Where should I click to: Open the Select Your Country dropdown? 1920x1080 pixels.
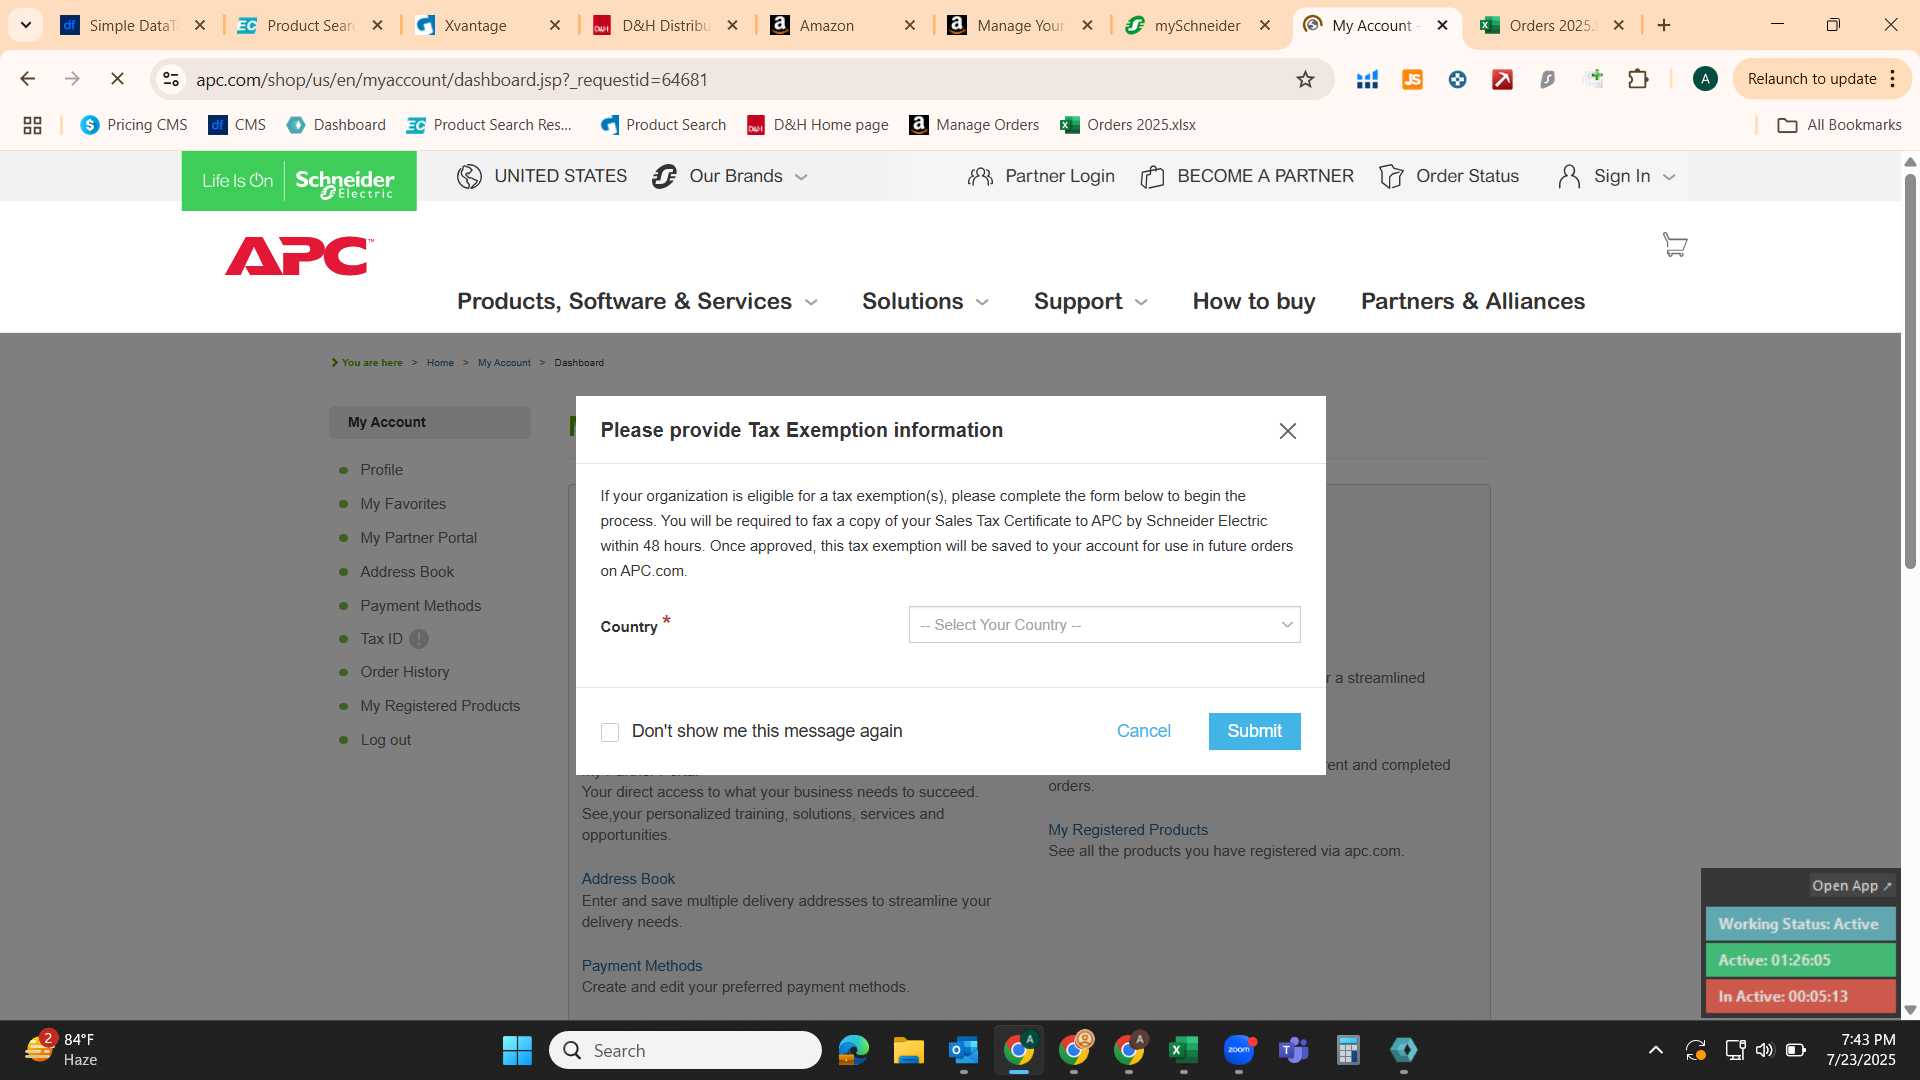(1104, 625)
